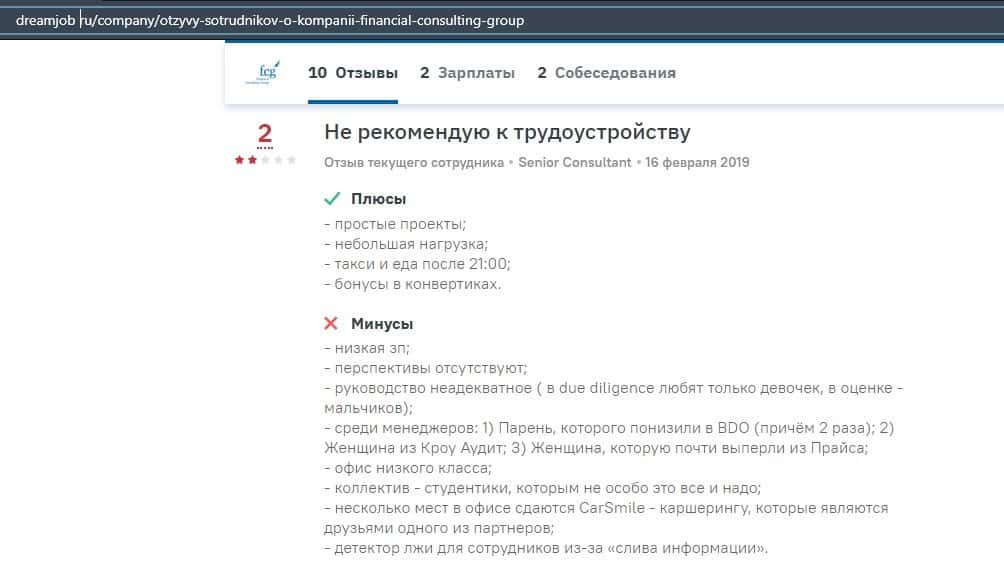Image resolution: width=1004 pixels, height=579 pixels.
Task: Click line небольшая нагрузка
Action: (x=406, y=244)
